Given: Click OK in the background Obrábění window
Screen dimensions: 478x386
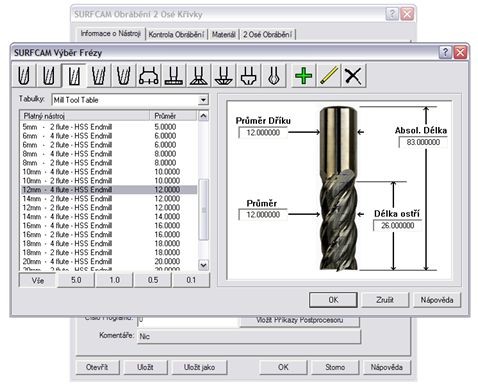Looking at the screenshot, I should point(283,367).
